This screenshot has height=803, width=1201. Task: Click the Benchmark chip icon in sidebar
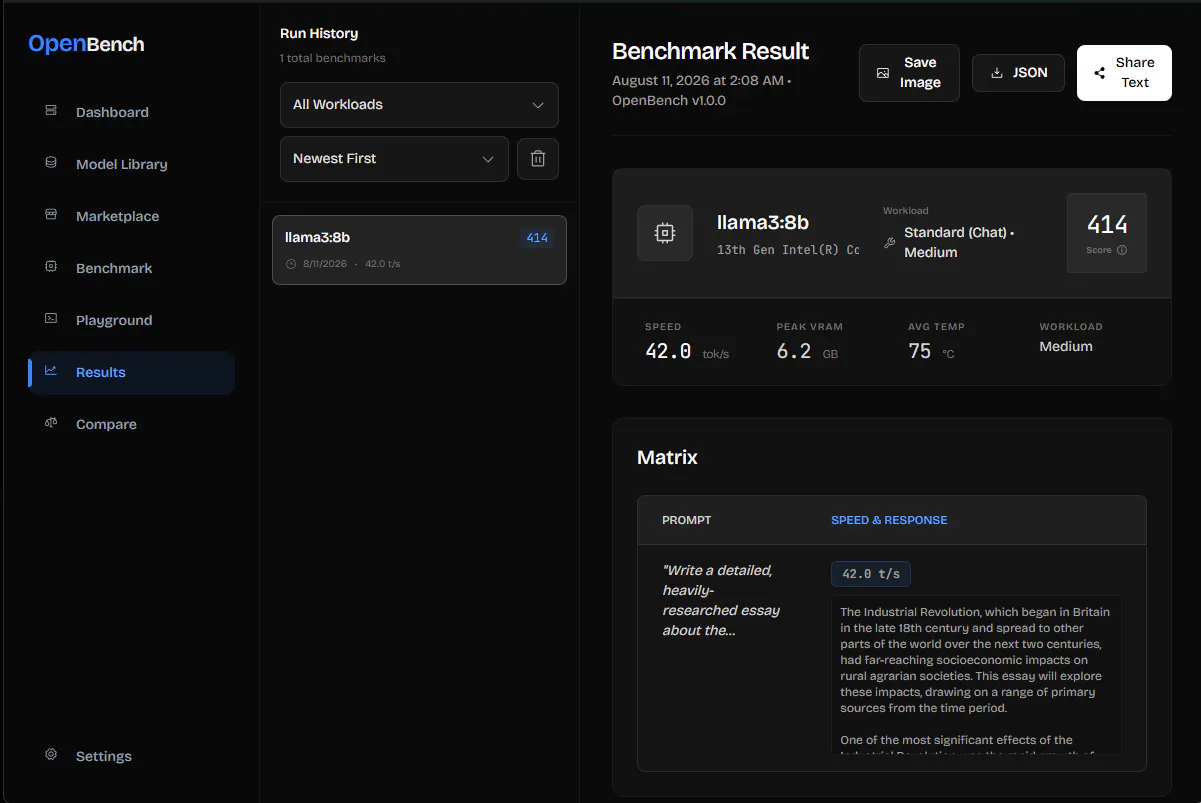(x=51, y=267)
